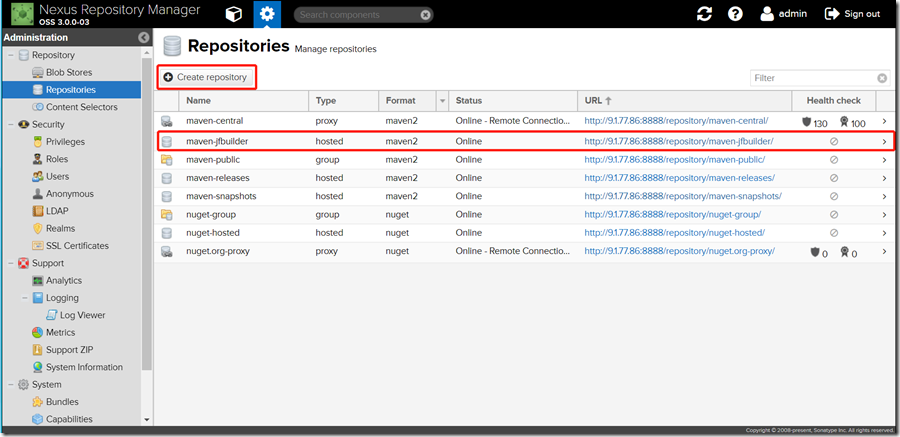Clear the component search field

(425, 15)
